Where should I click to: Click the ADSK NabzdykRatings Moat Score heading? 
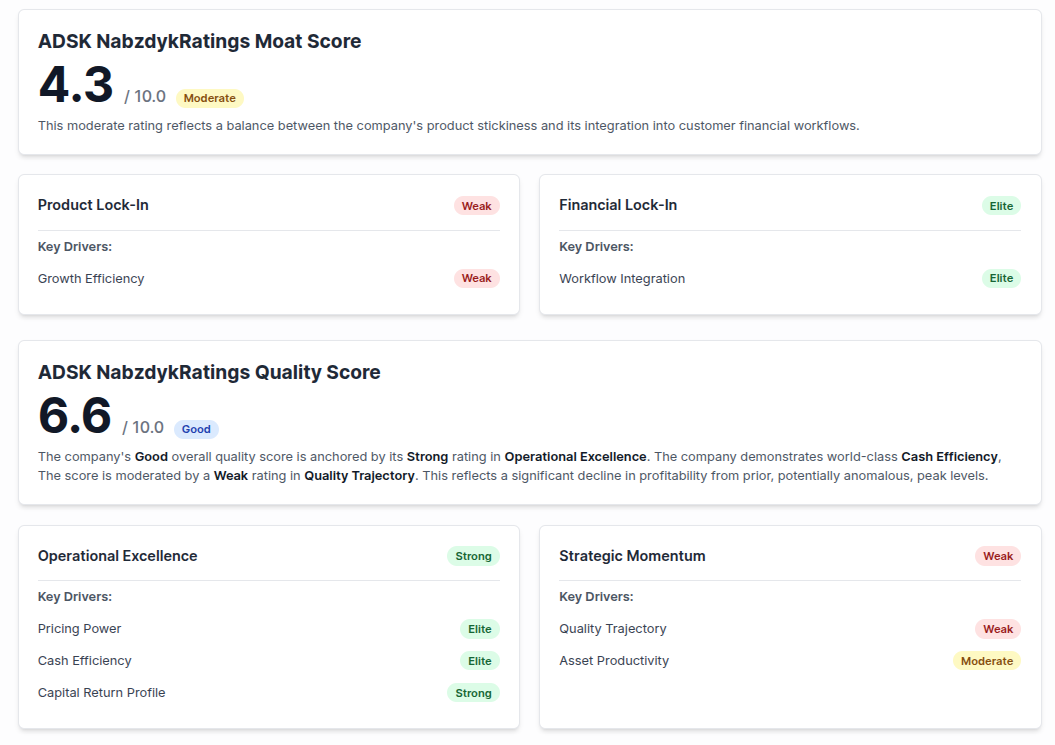click(x=199, y=41)
